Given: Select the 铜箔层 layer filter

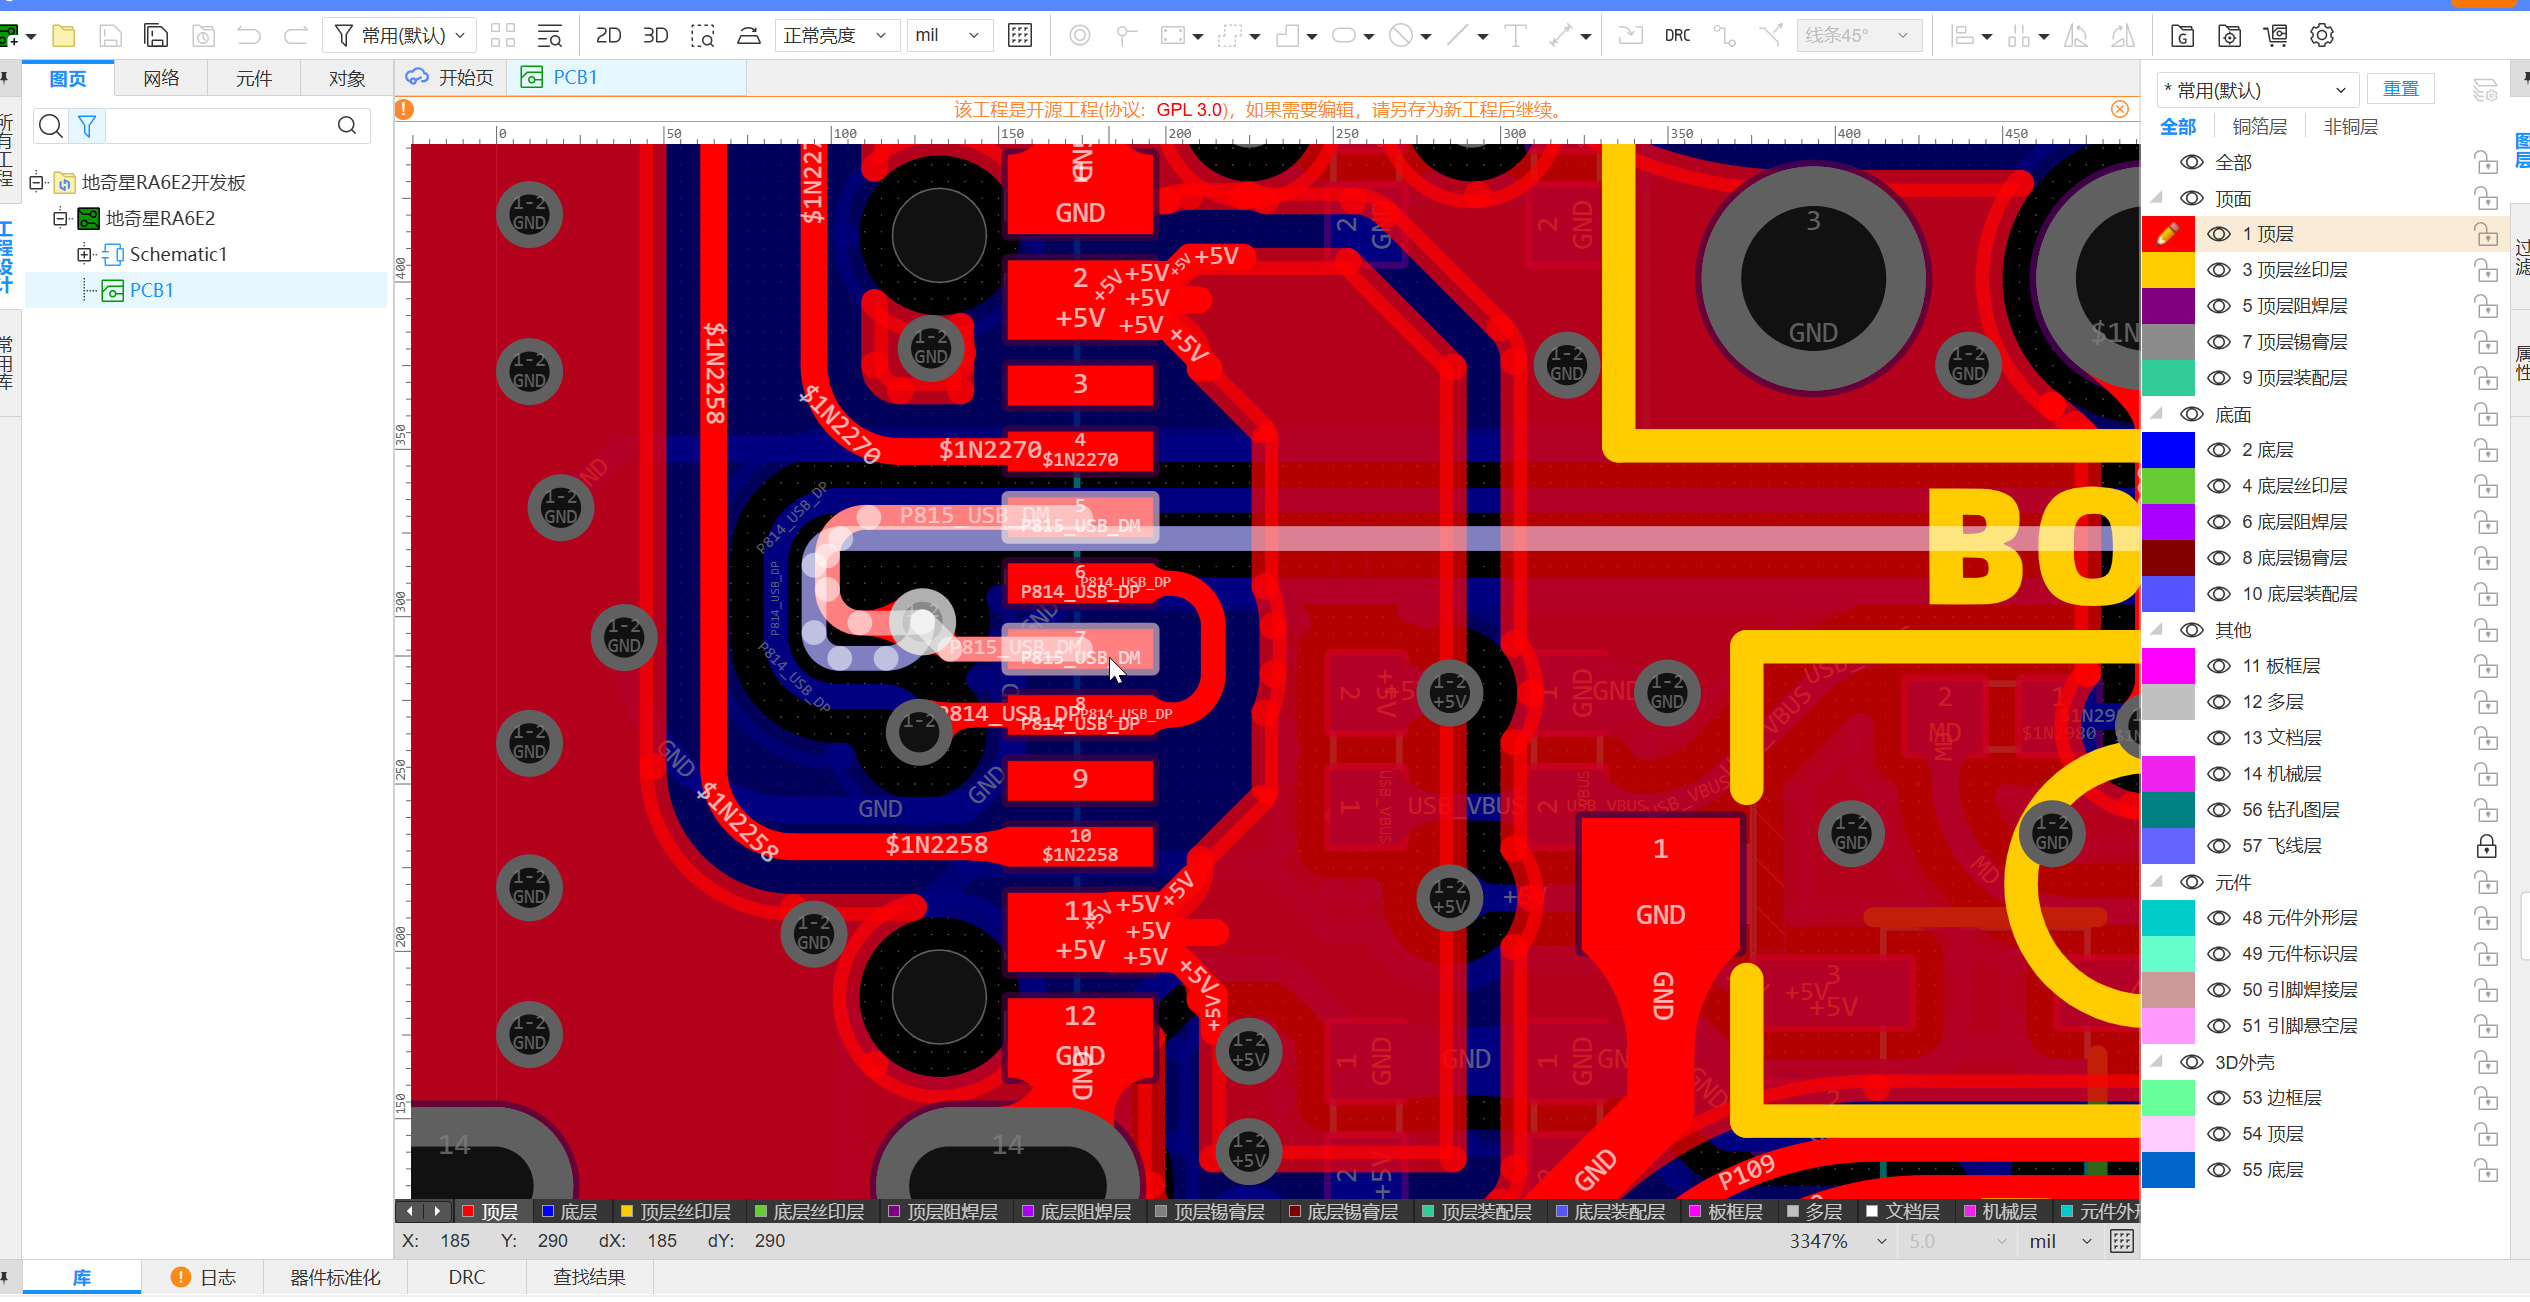Looking at the screenshot, I should point(2259,127).
